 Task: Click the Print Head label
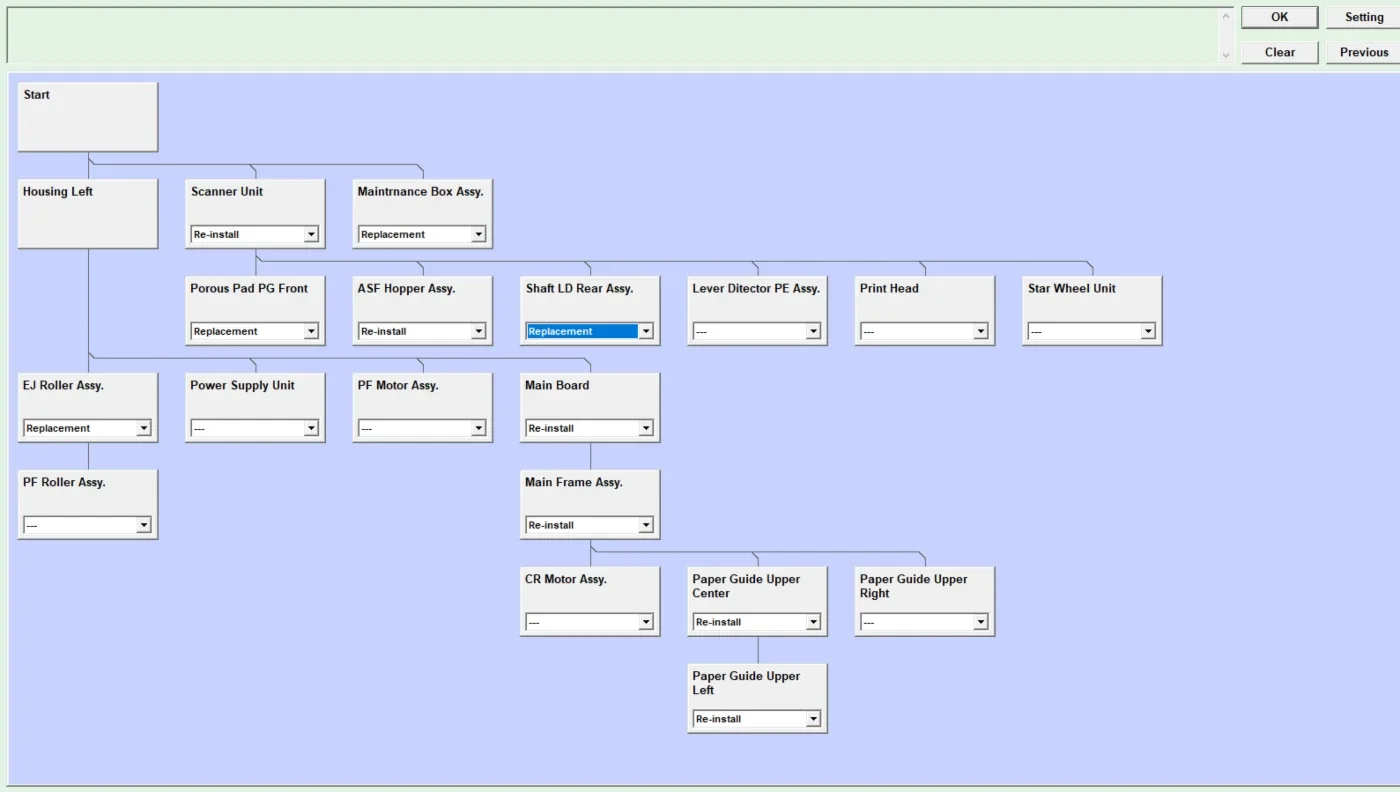(889, 288)
